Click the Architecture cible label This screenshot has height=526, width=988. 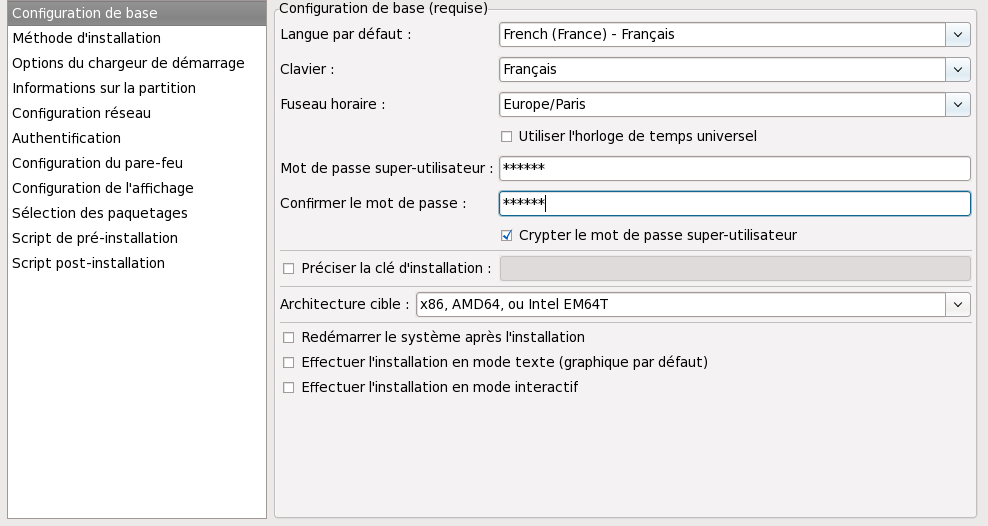[344, 304]
